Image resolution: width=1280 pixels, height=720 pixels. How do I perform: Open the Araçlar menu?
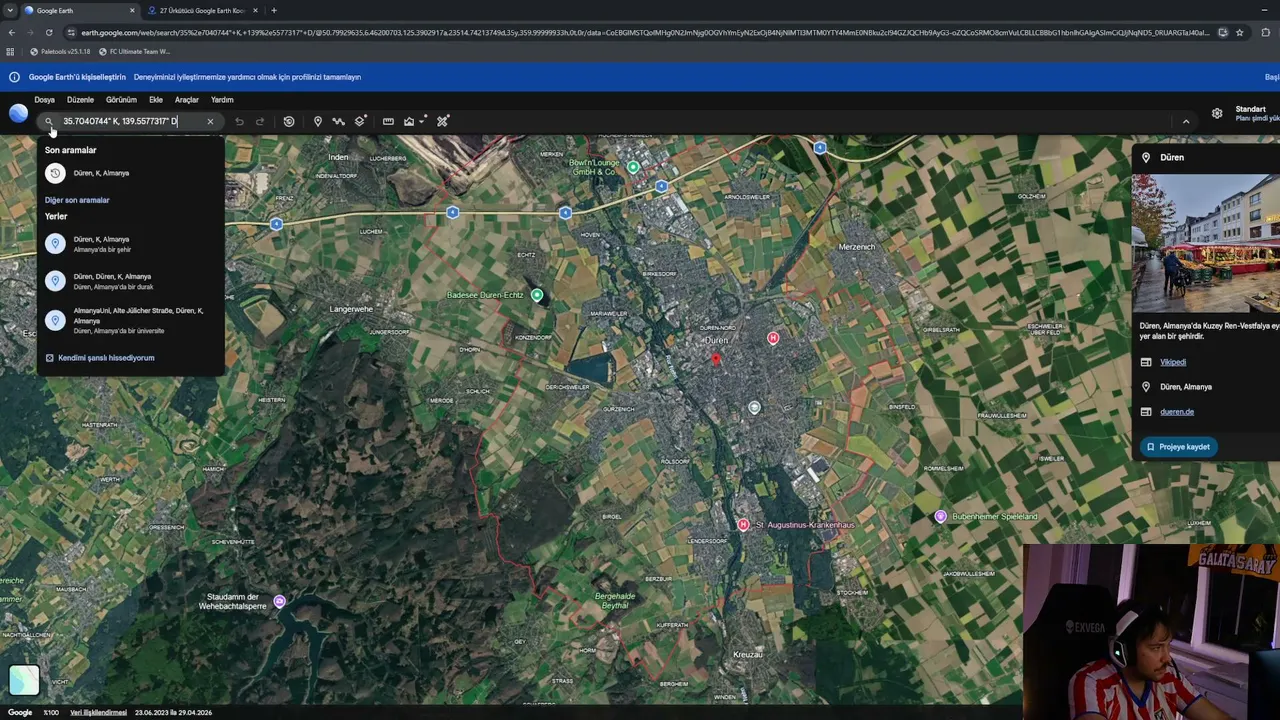tap(187, 100)
